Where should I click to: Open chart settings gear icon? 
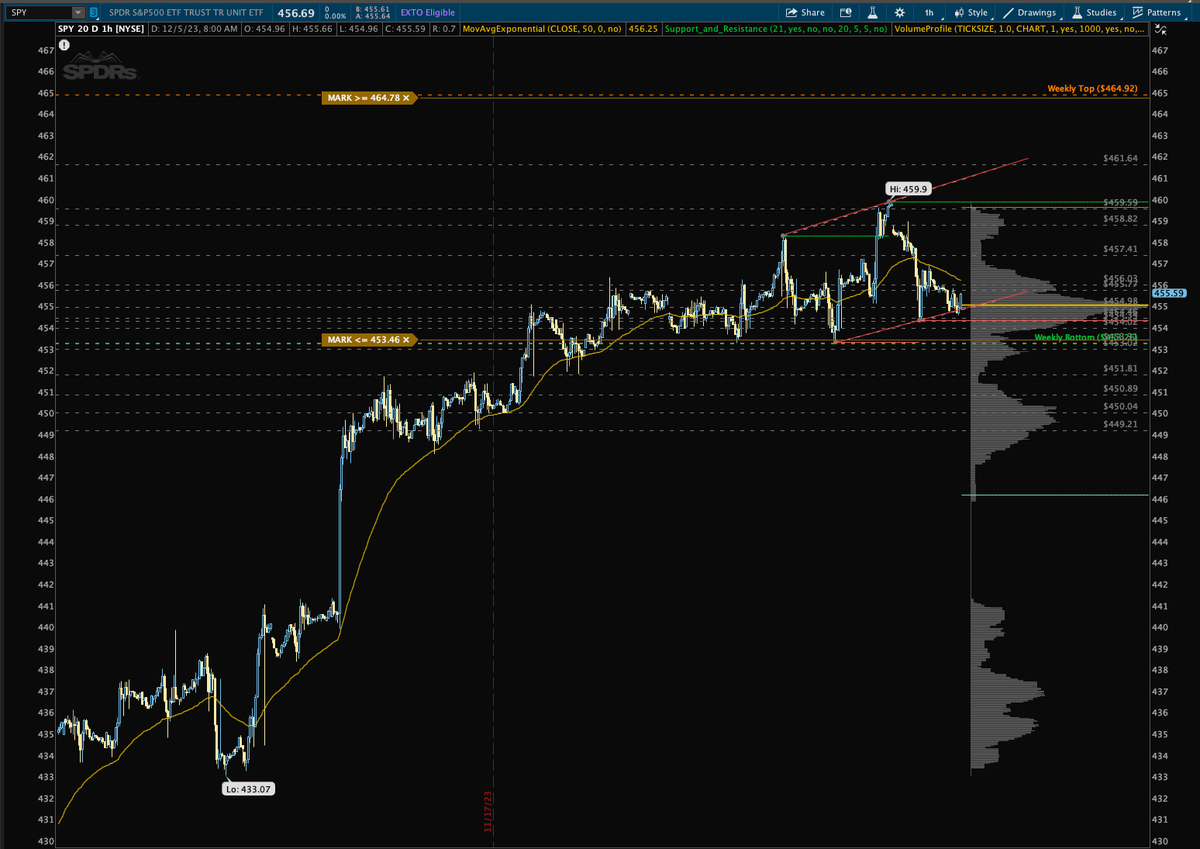(x=900, y=12)
